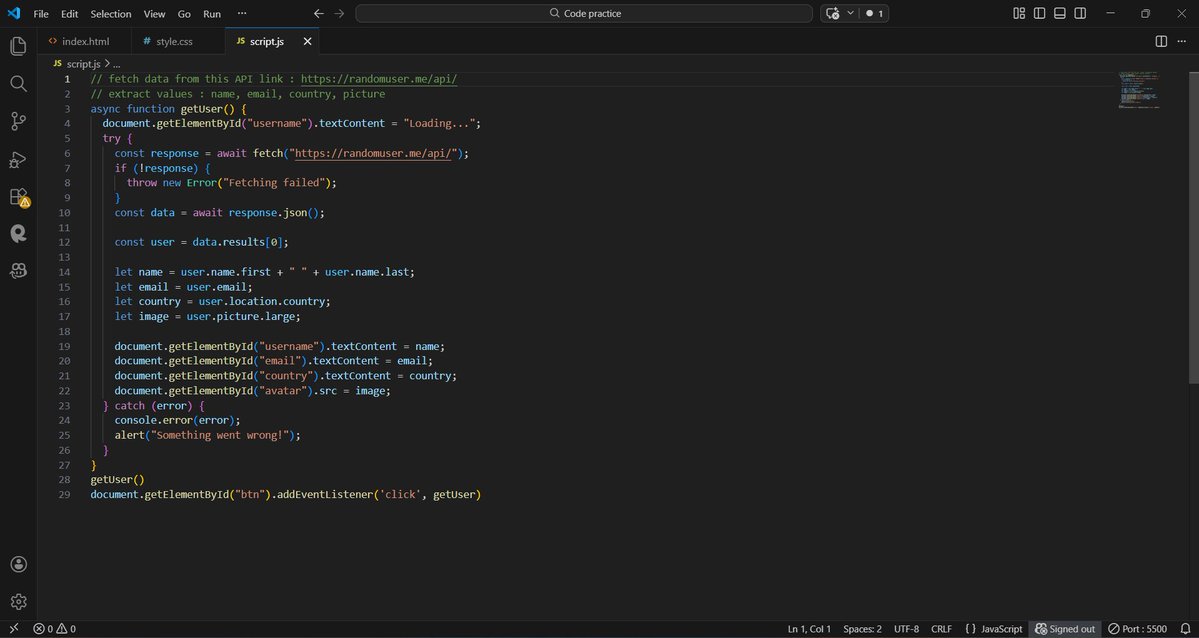Open the Run menu

click(x=212, y=14)
